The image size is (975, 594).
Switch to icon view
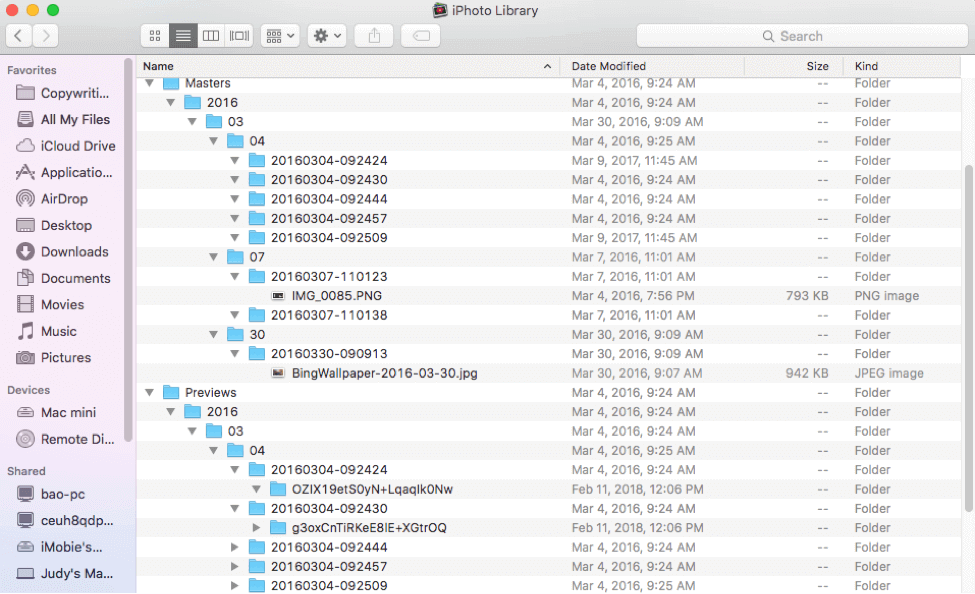point(155,36)
